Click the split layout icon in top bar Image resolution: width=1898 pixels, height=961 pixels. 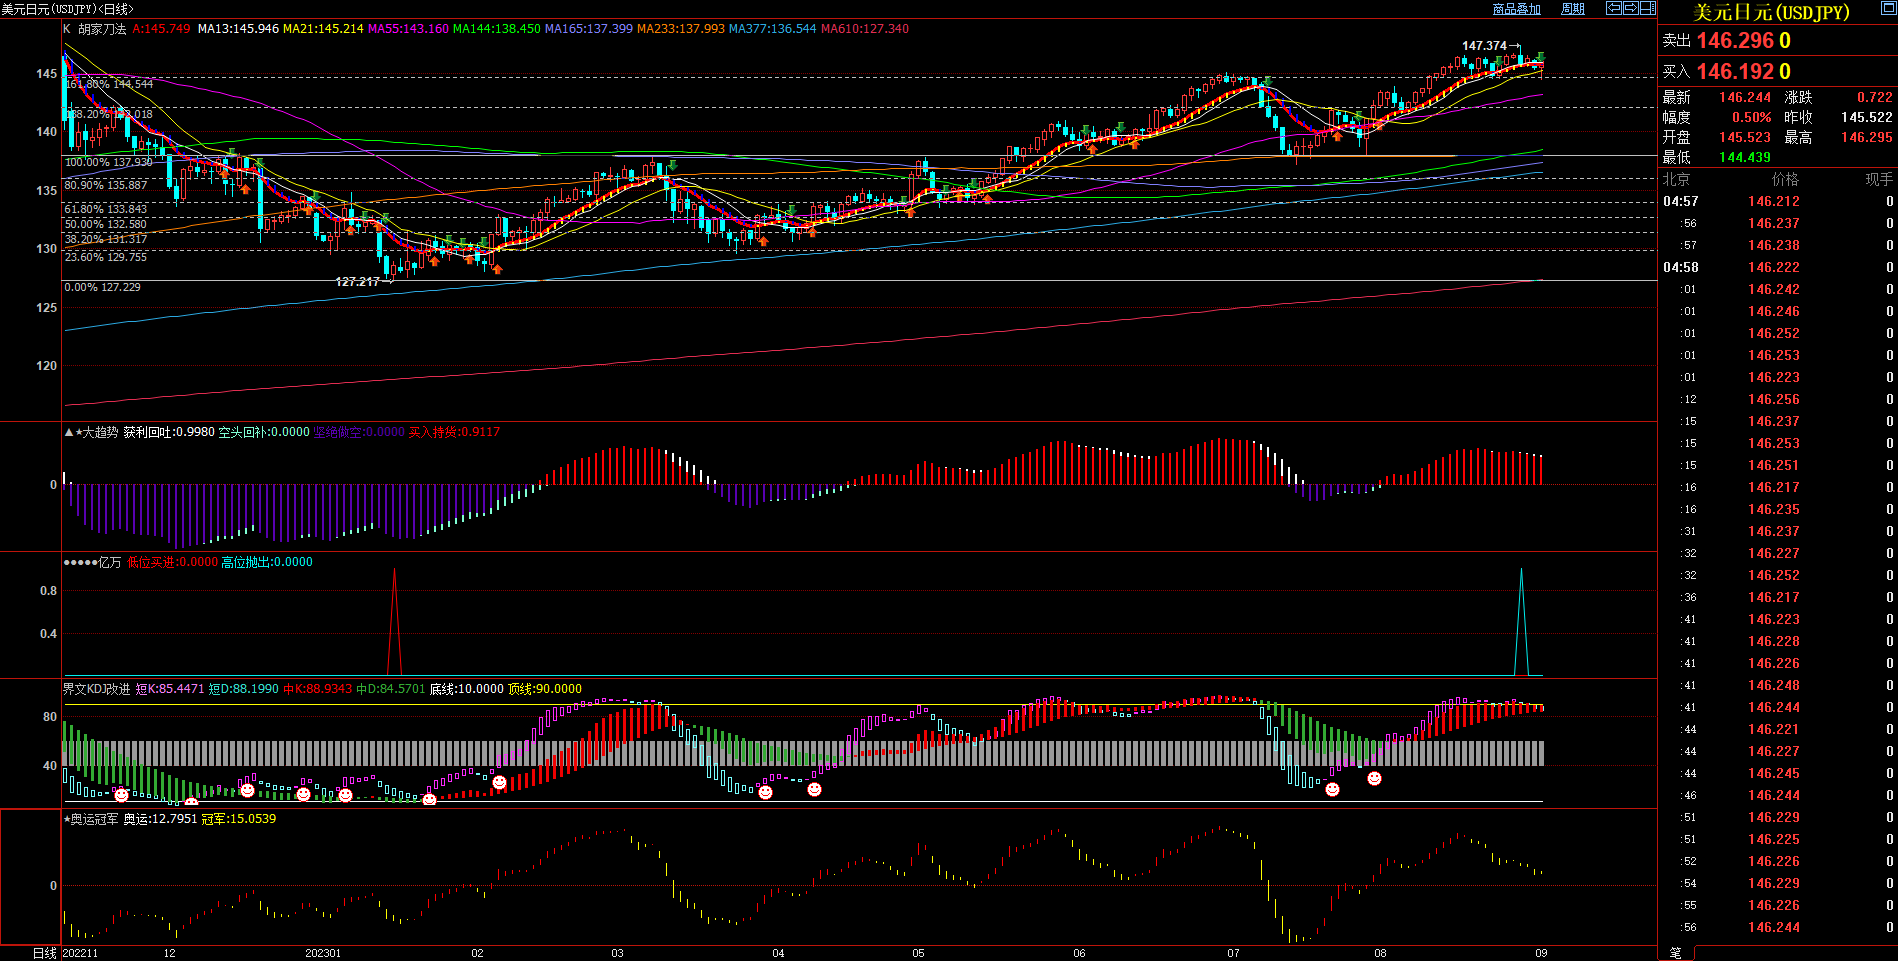1647,8
